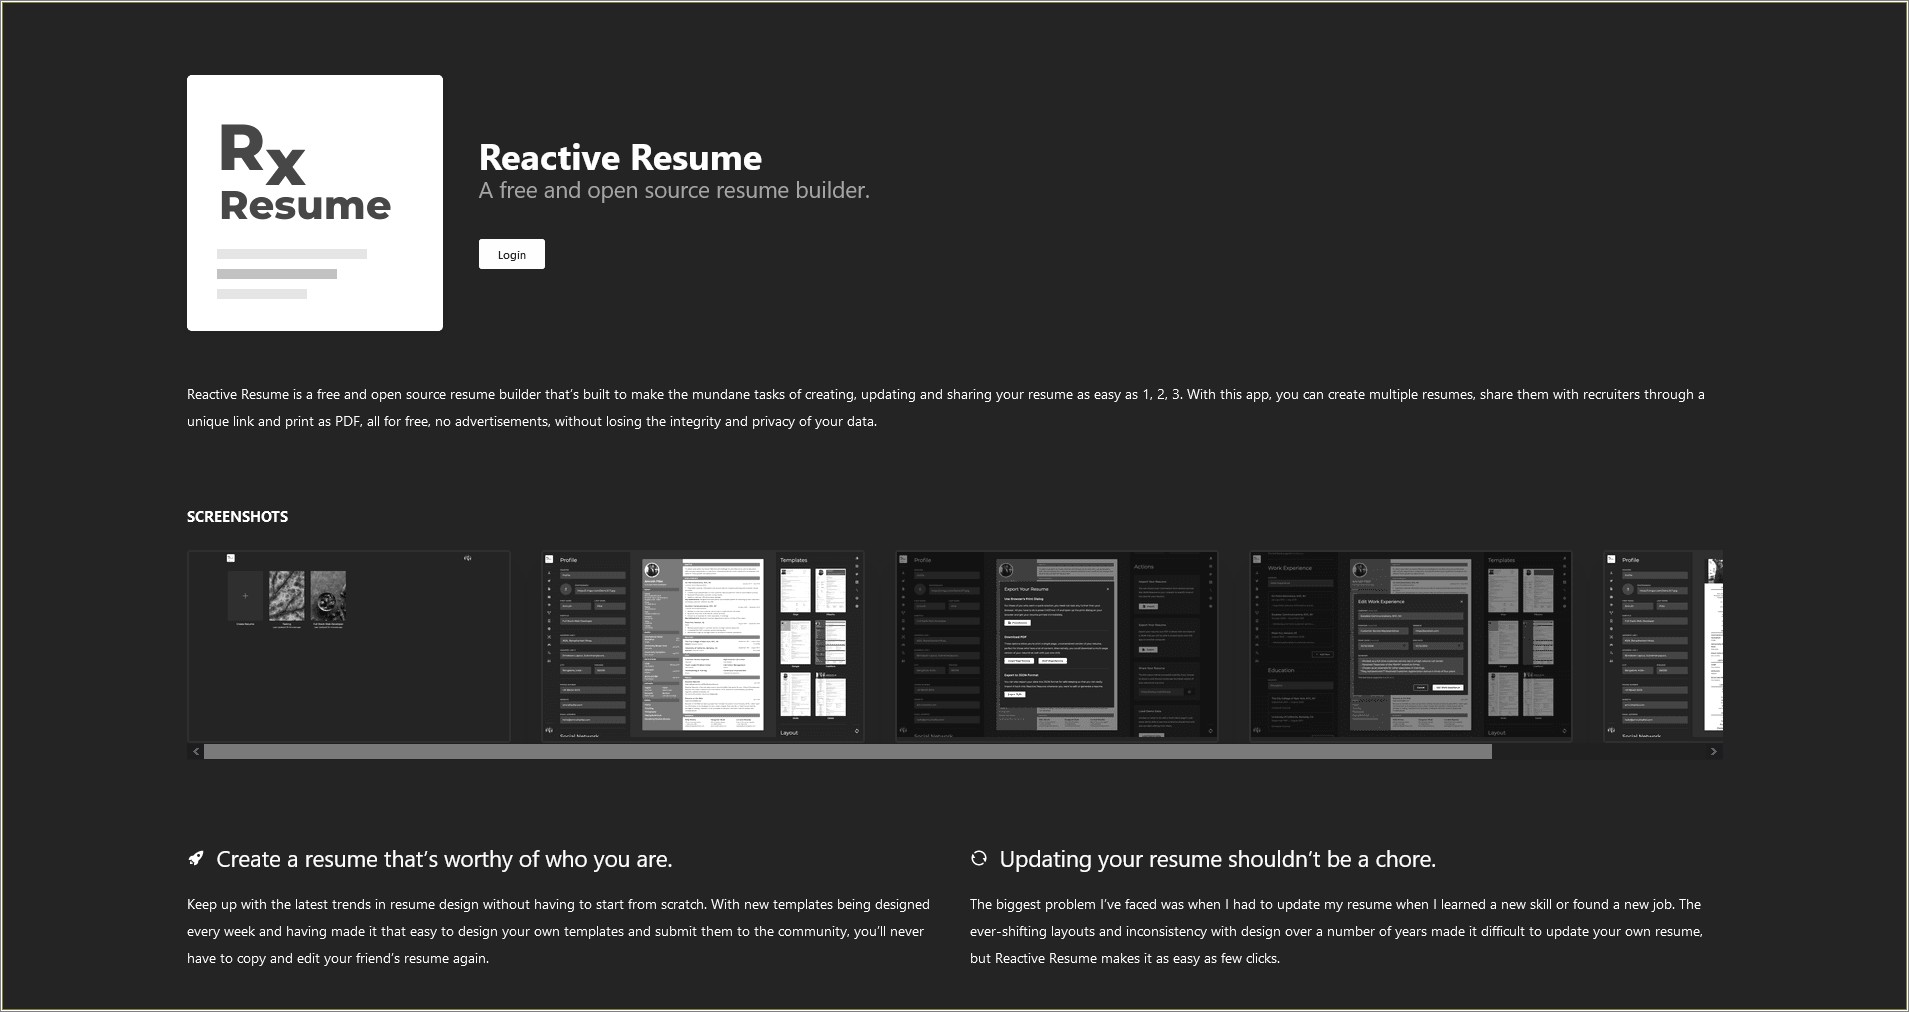
Task: Click the 'A free and open source resume builder.' subtitle
Action: point(674,190)
